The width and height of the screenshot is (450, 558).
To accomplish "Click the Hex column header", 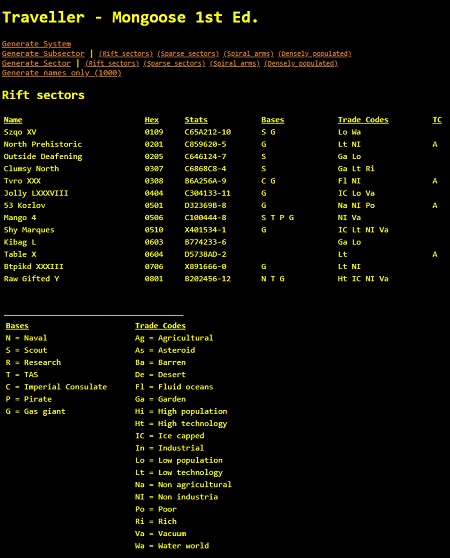I will (x=152, y=120).
